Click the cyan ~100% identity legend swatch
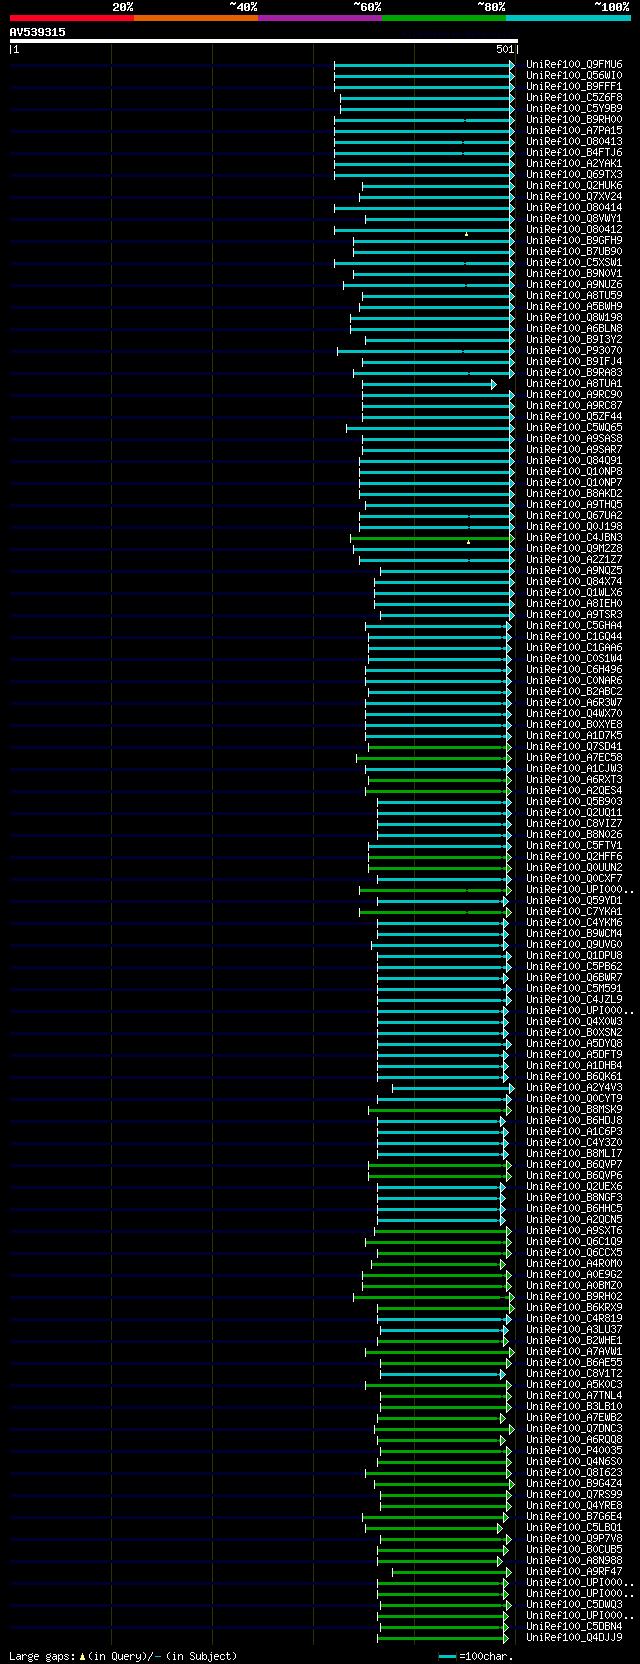 click(x=567, y=17)
